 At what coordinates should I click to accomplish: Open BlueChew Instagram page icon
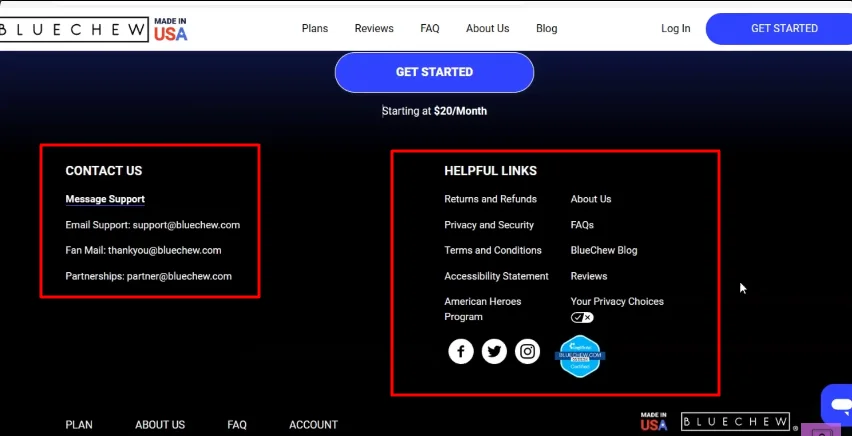pyautogui.click(x=527, y=351)
